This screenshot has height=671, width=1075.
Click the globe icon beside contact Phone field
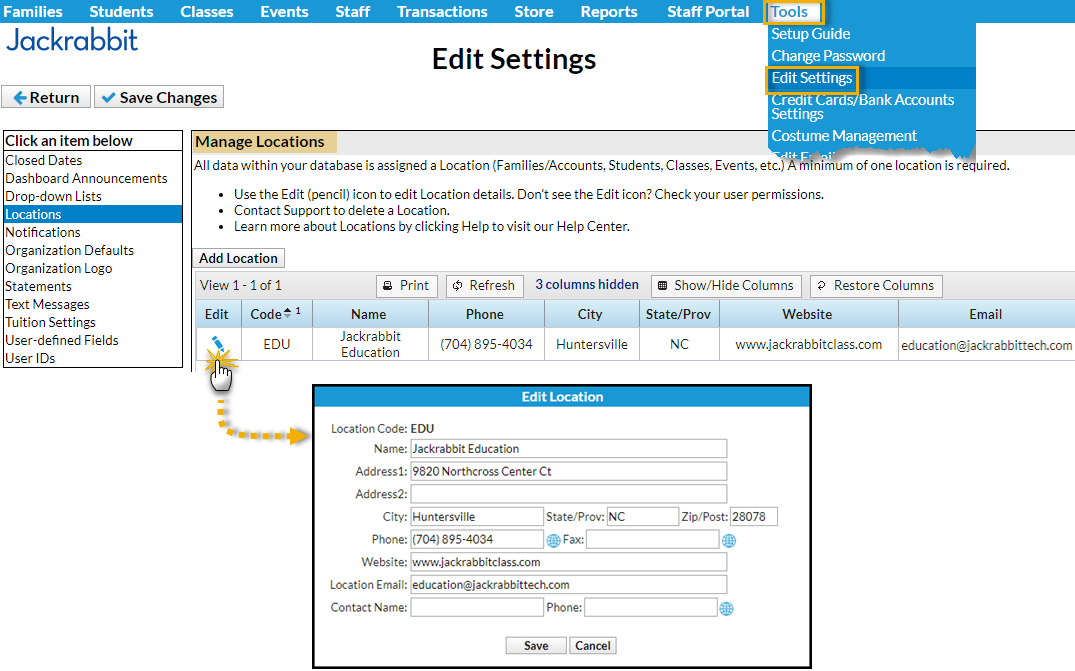pyautogui.click(x=726, y=609)
